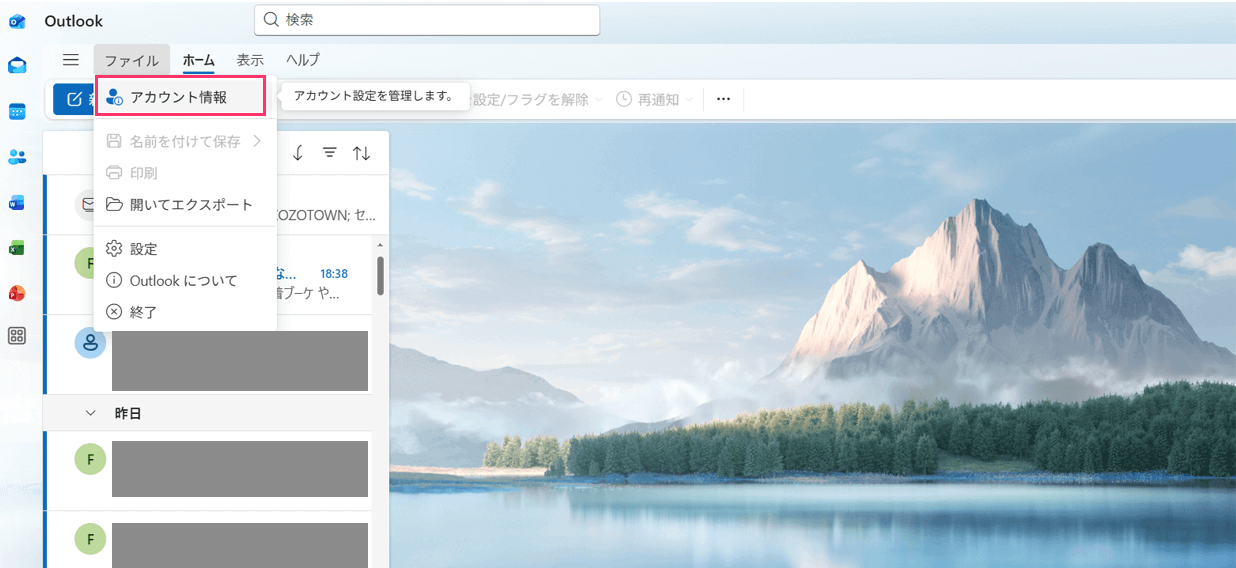
Task: Switch to the 表示 tab
Action: [250, 60]
